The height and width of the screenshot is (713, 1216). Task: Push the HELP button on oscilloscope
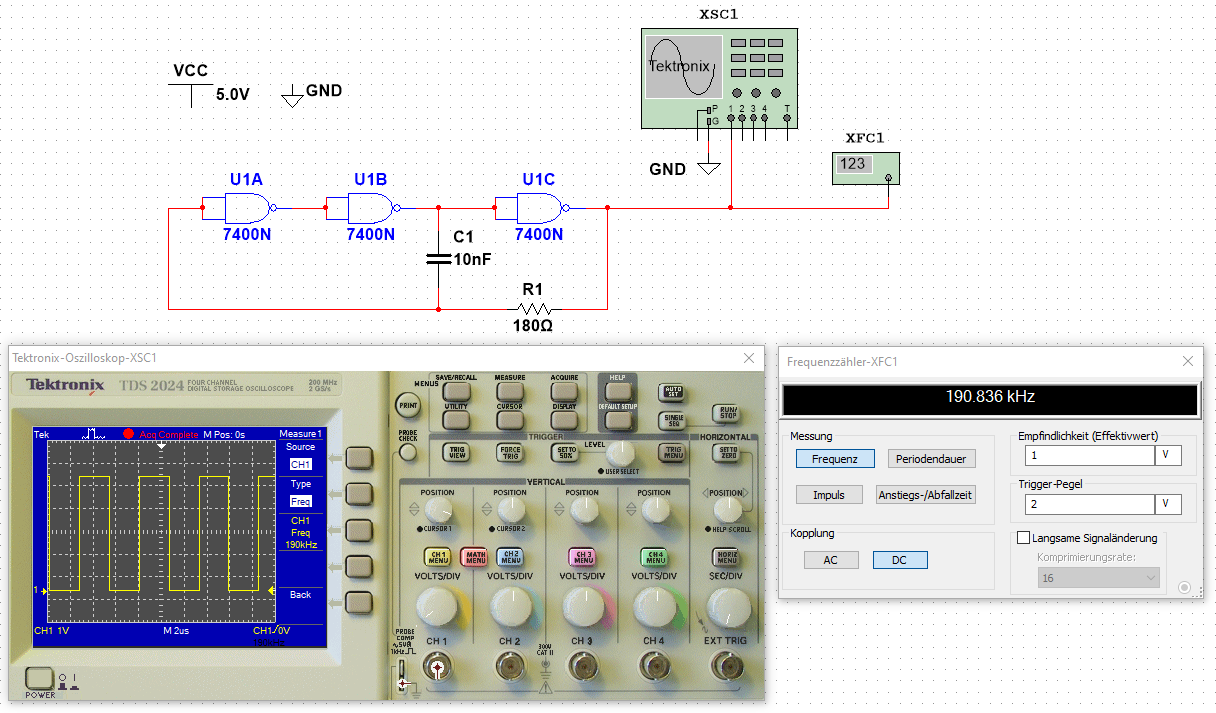(617, 390)
